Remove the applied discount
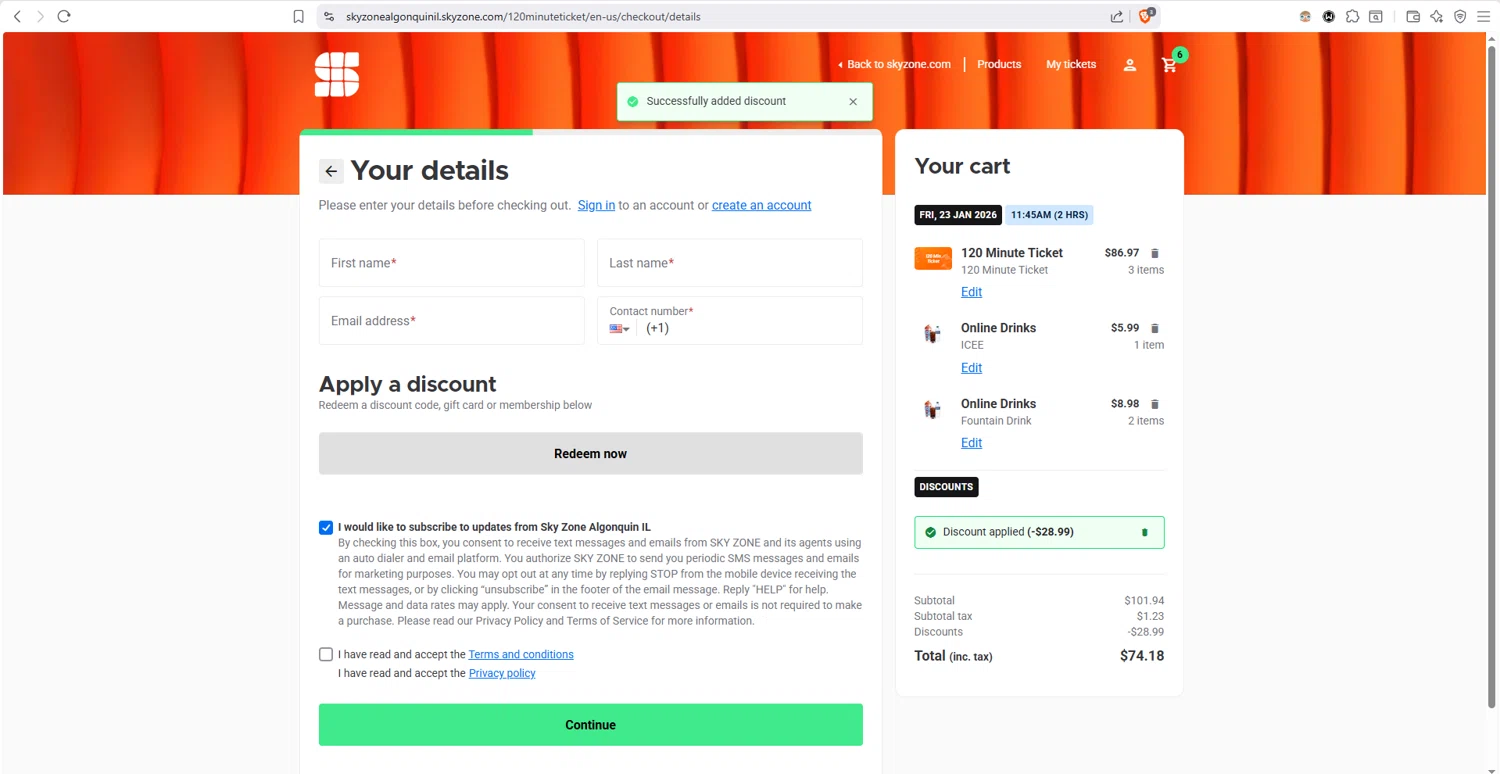Image resolution: width=1500 pixels, height=774 pixels. (1145, 533)
